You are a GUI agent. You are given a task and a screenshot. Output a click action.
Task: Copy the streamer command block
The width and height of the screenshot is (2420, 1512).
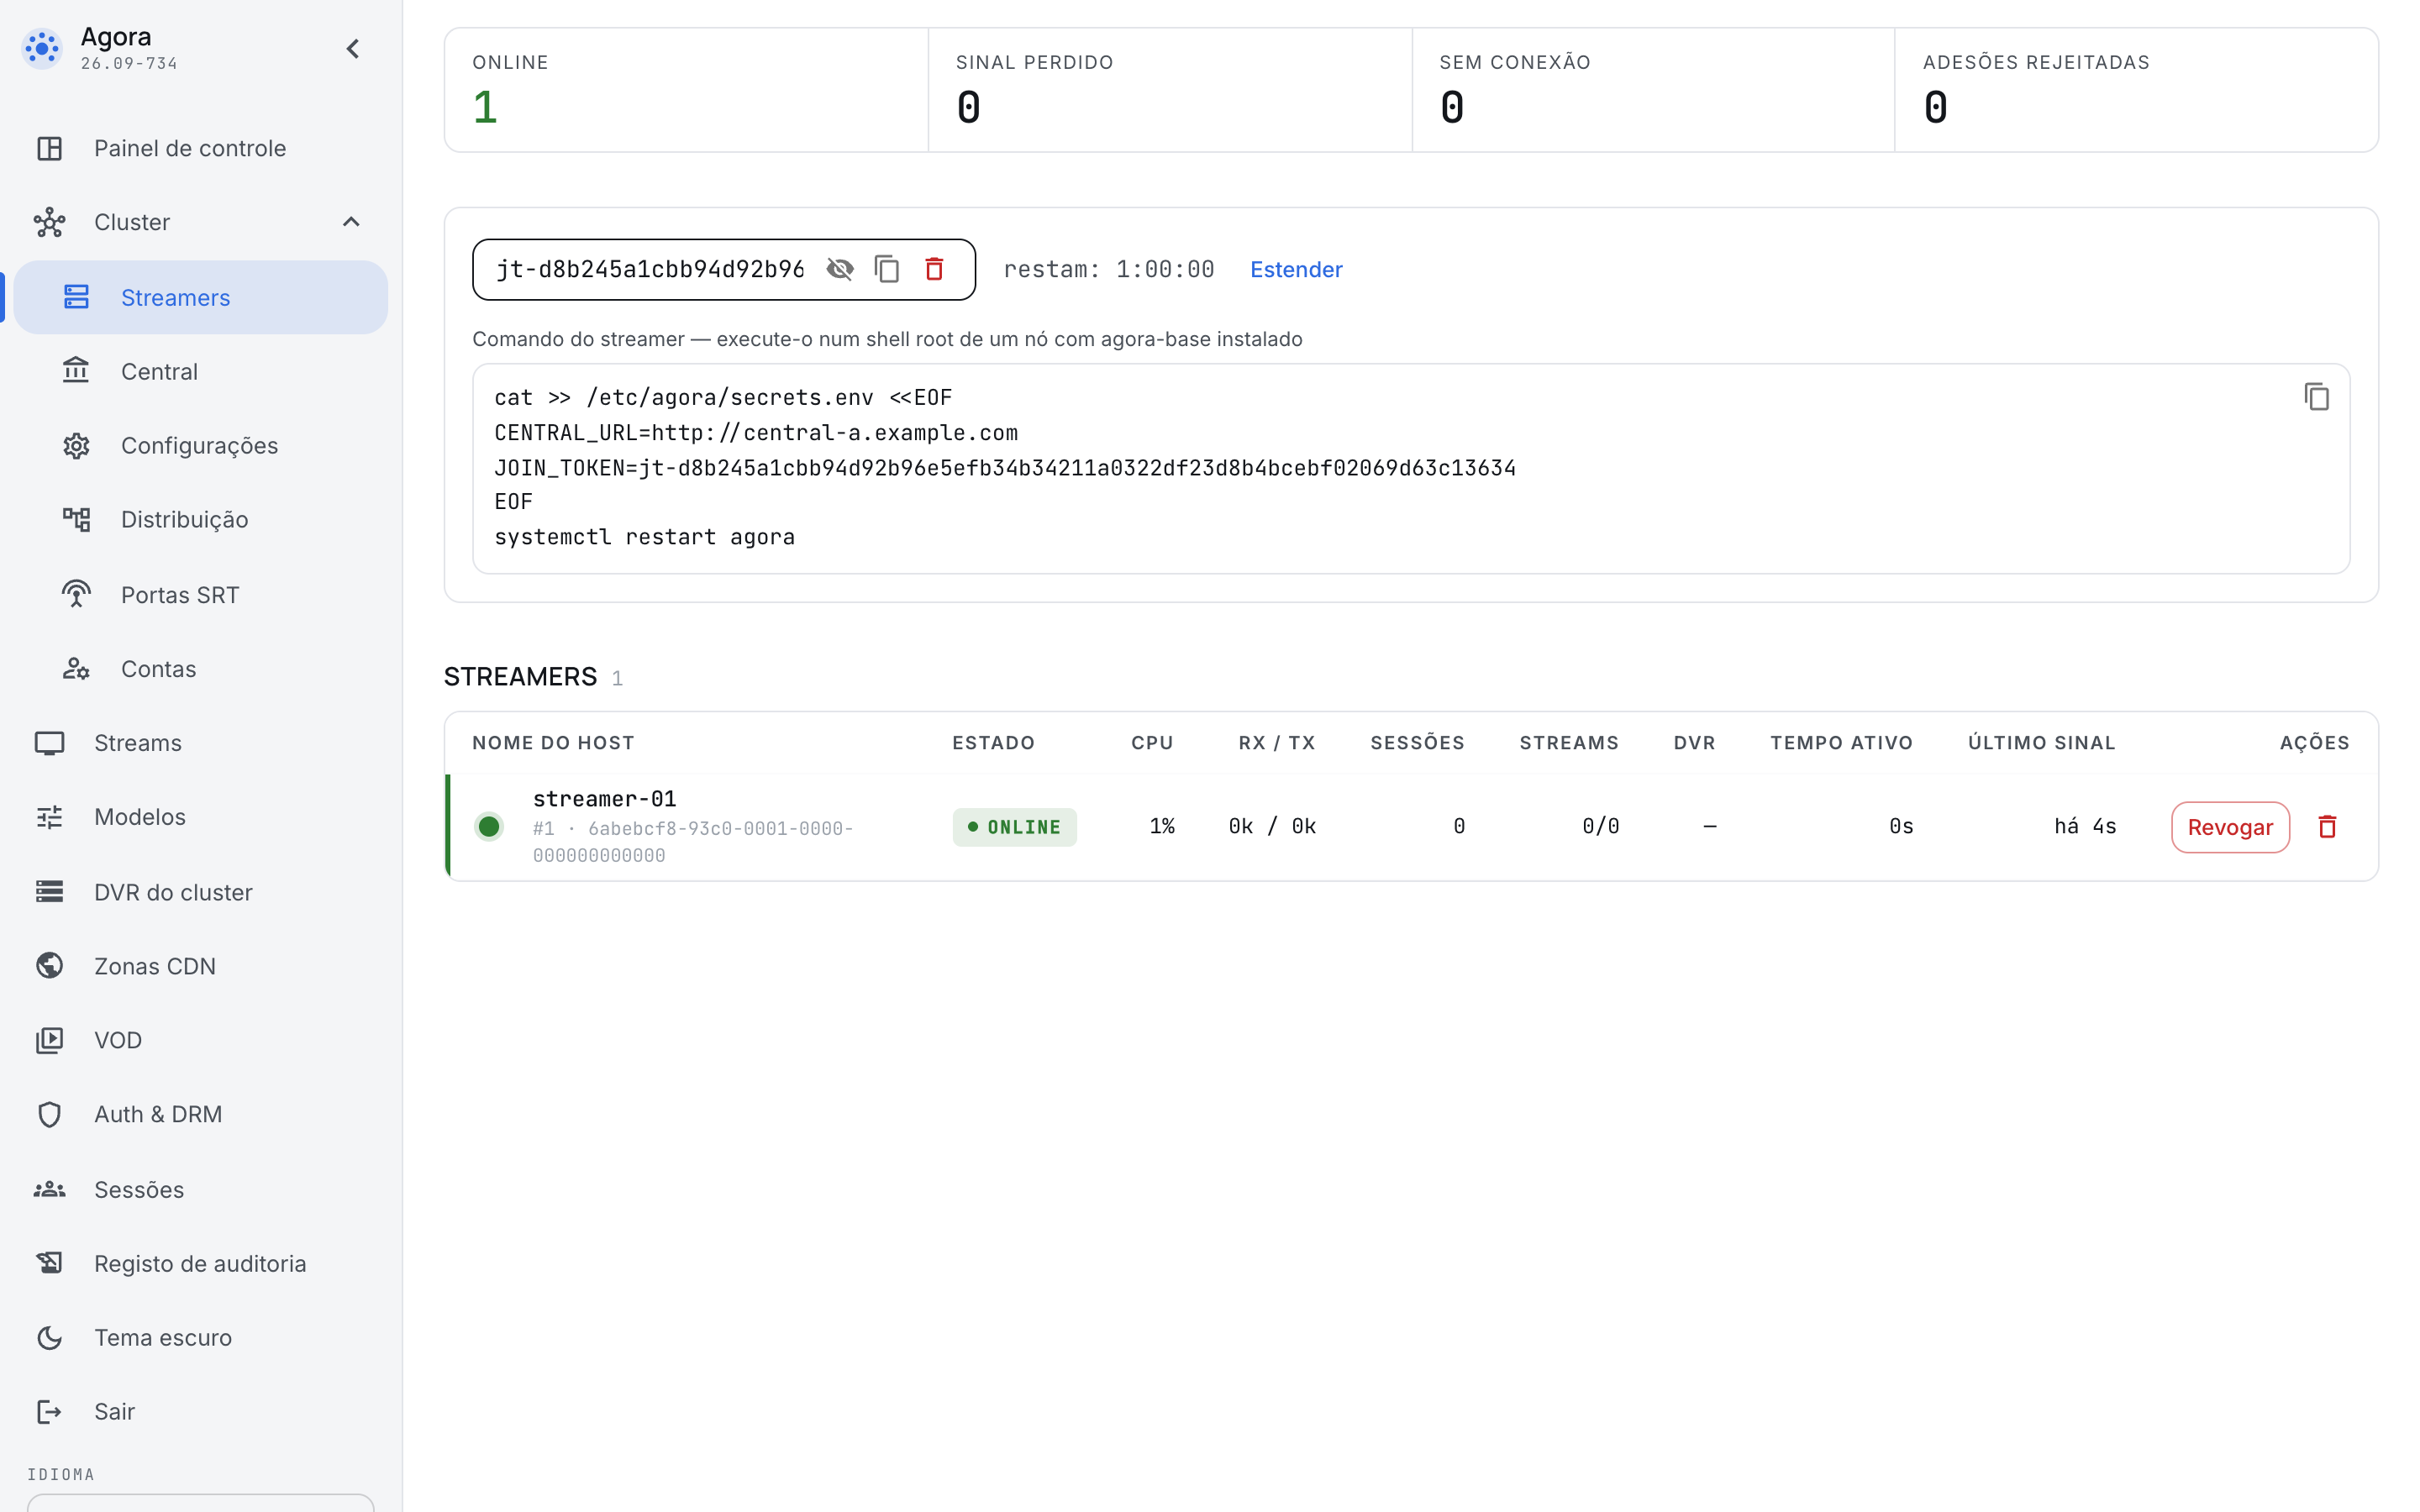point(2317,397)
